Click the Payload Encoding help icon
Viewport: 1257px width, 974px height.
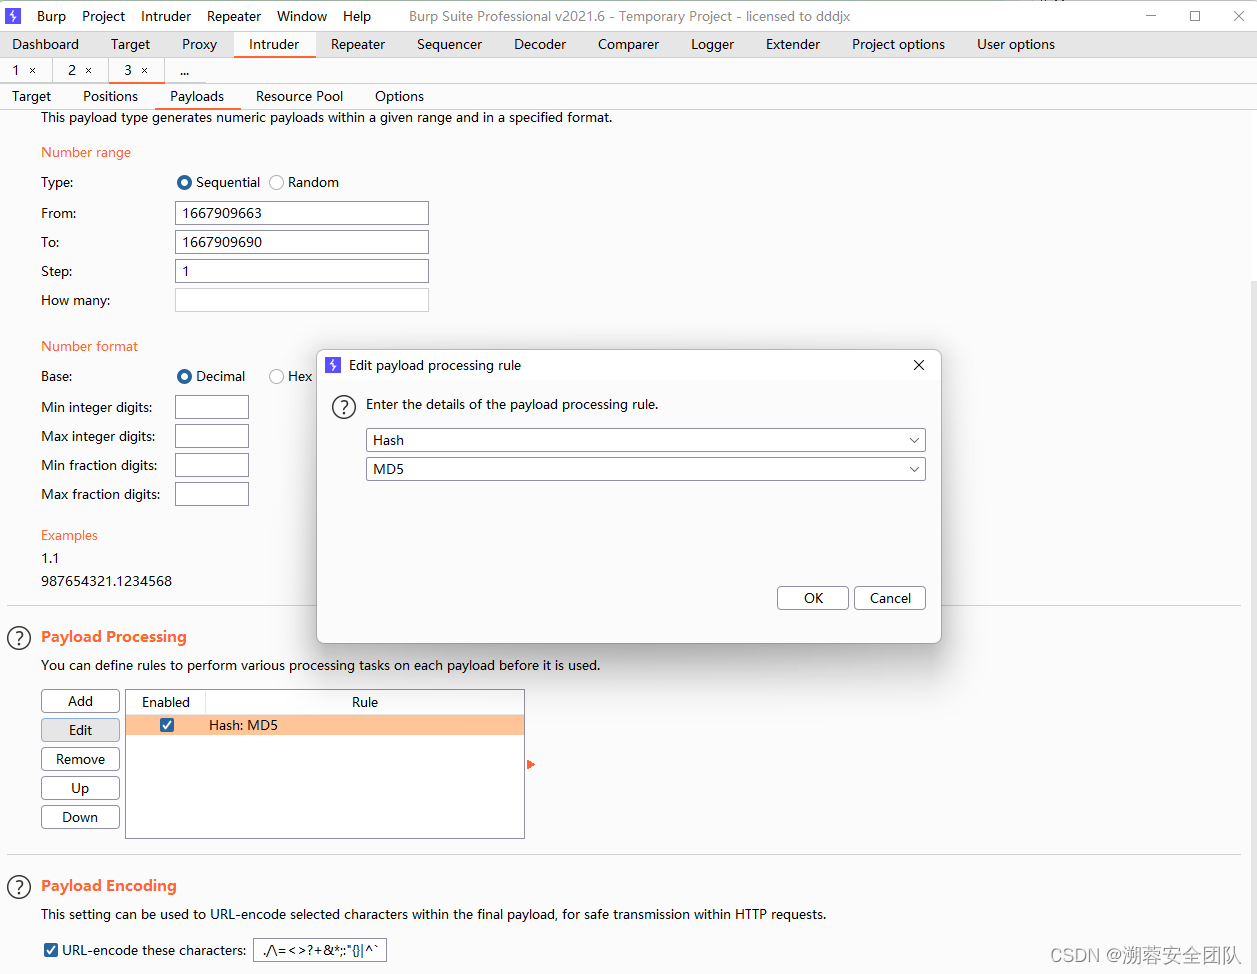[x=19, y=887]
